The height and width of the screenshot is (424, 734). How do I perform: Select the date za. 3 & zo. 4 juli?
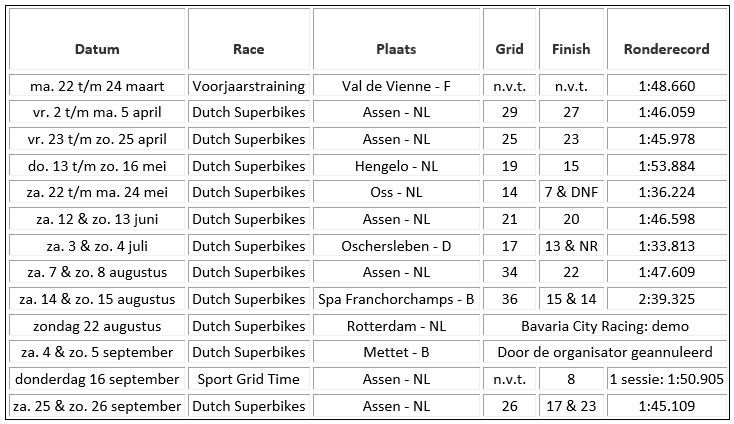[x=97, y=246]
